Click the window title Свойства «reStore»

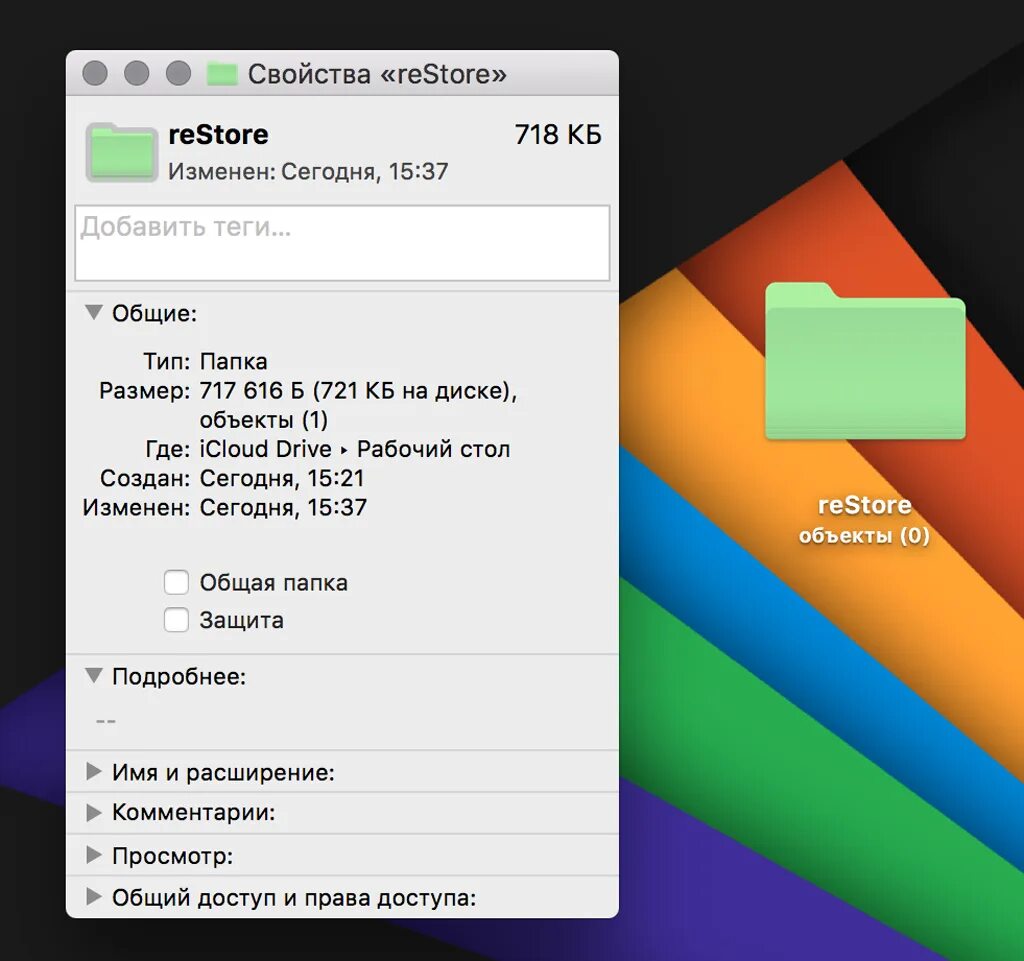pos(377,74)
